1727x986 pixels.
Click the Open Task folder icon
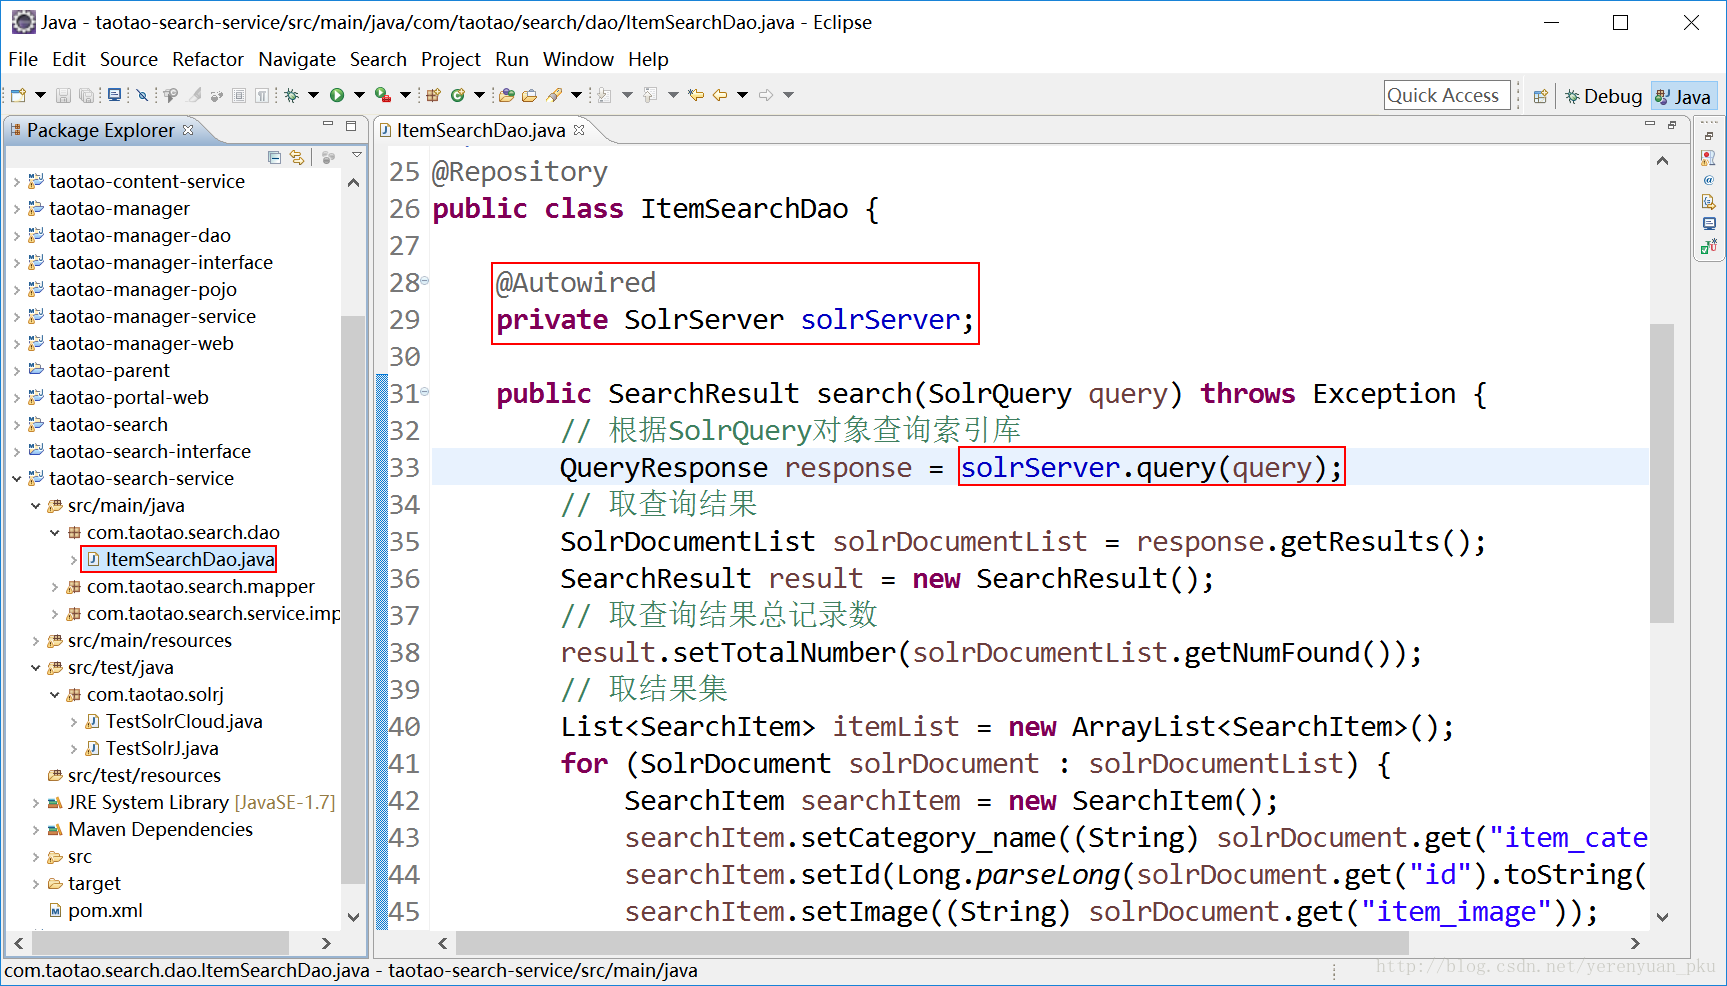pos(529,95)
